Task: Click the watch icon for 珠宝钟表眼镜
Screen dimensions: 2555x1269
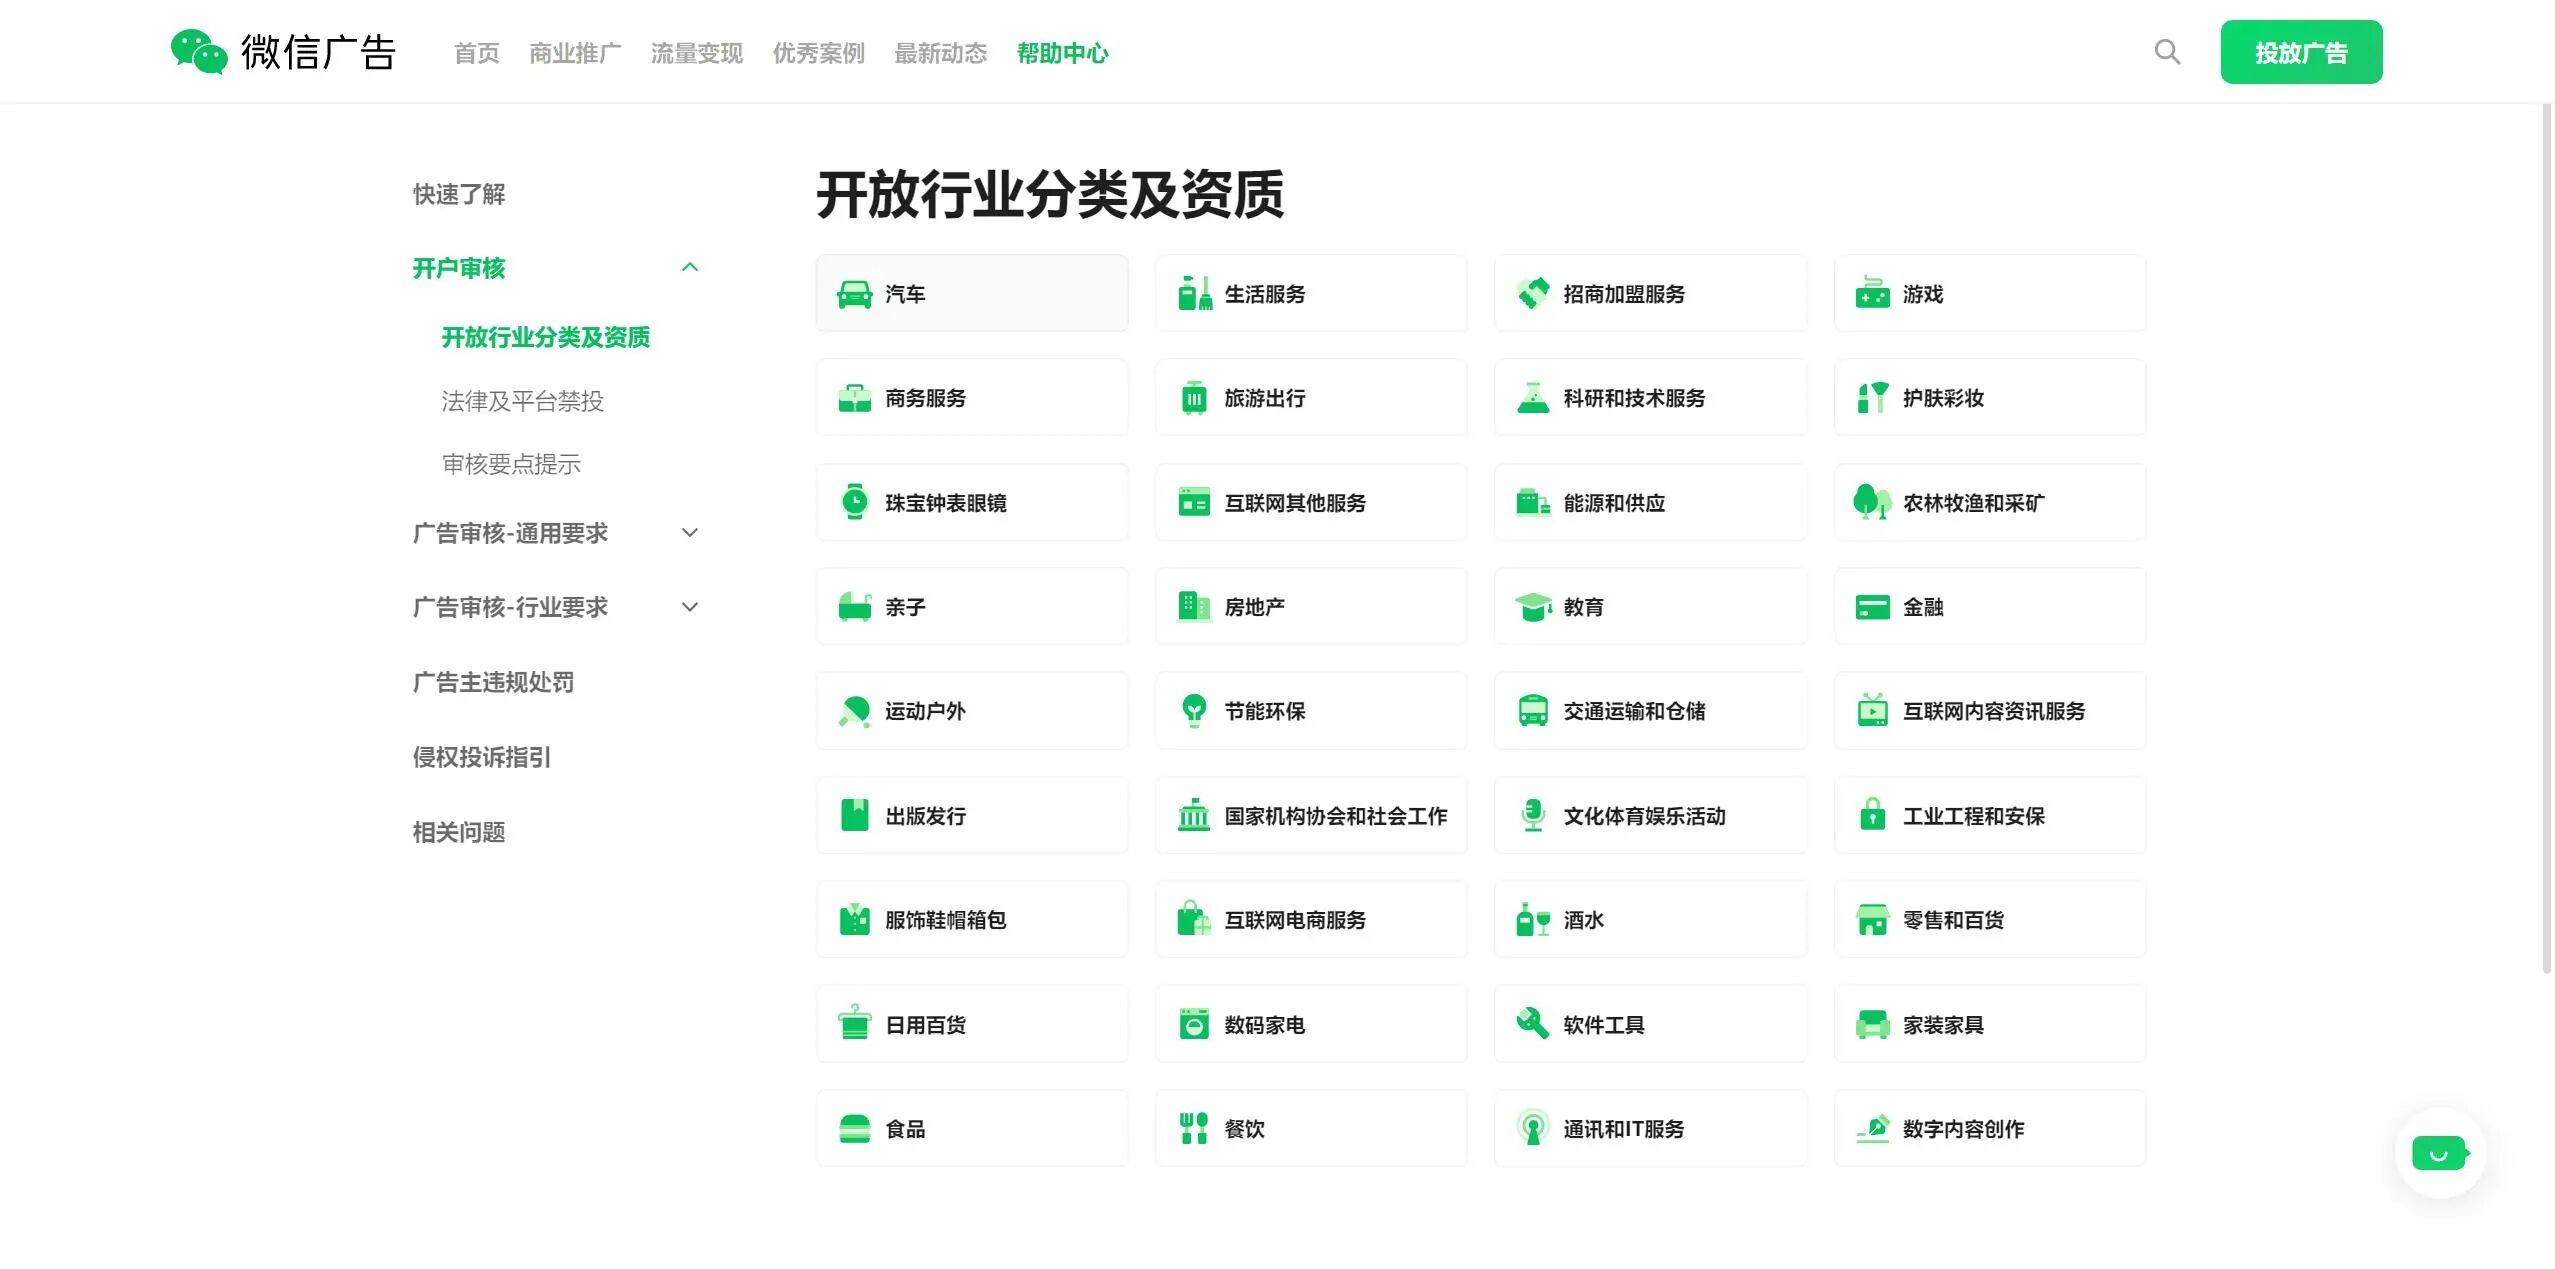Action: point(854,502)
